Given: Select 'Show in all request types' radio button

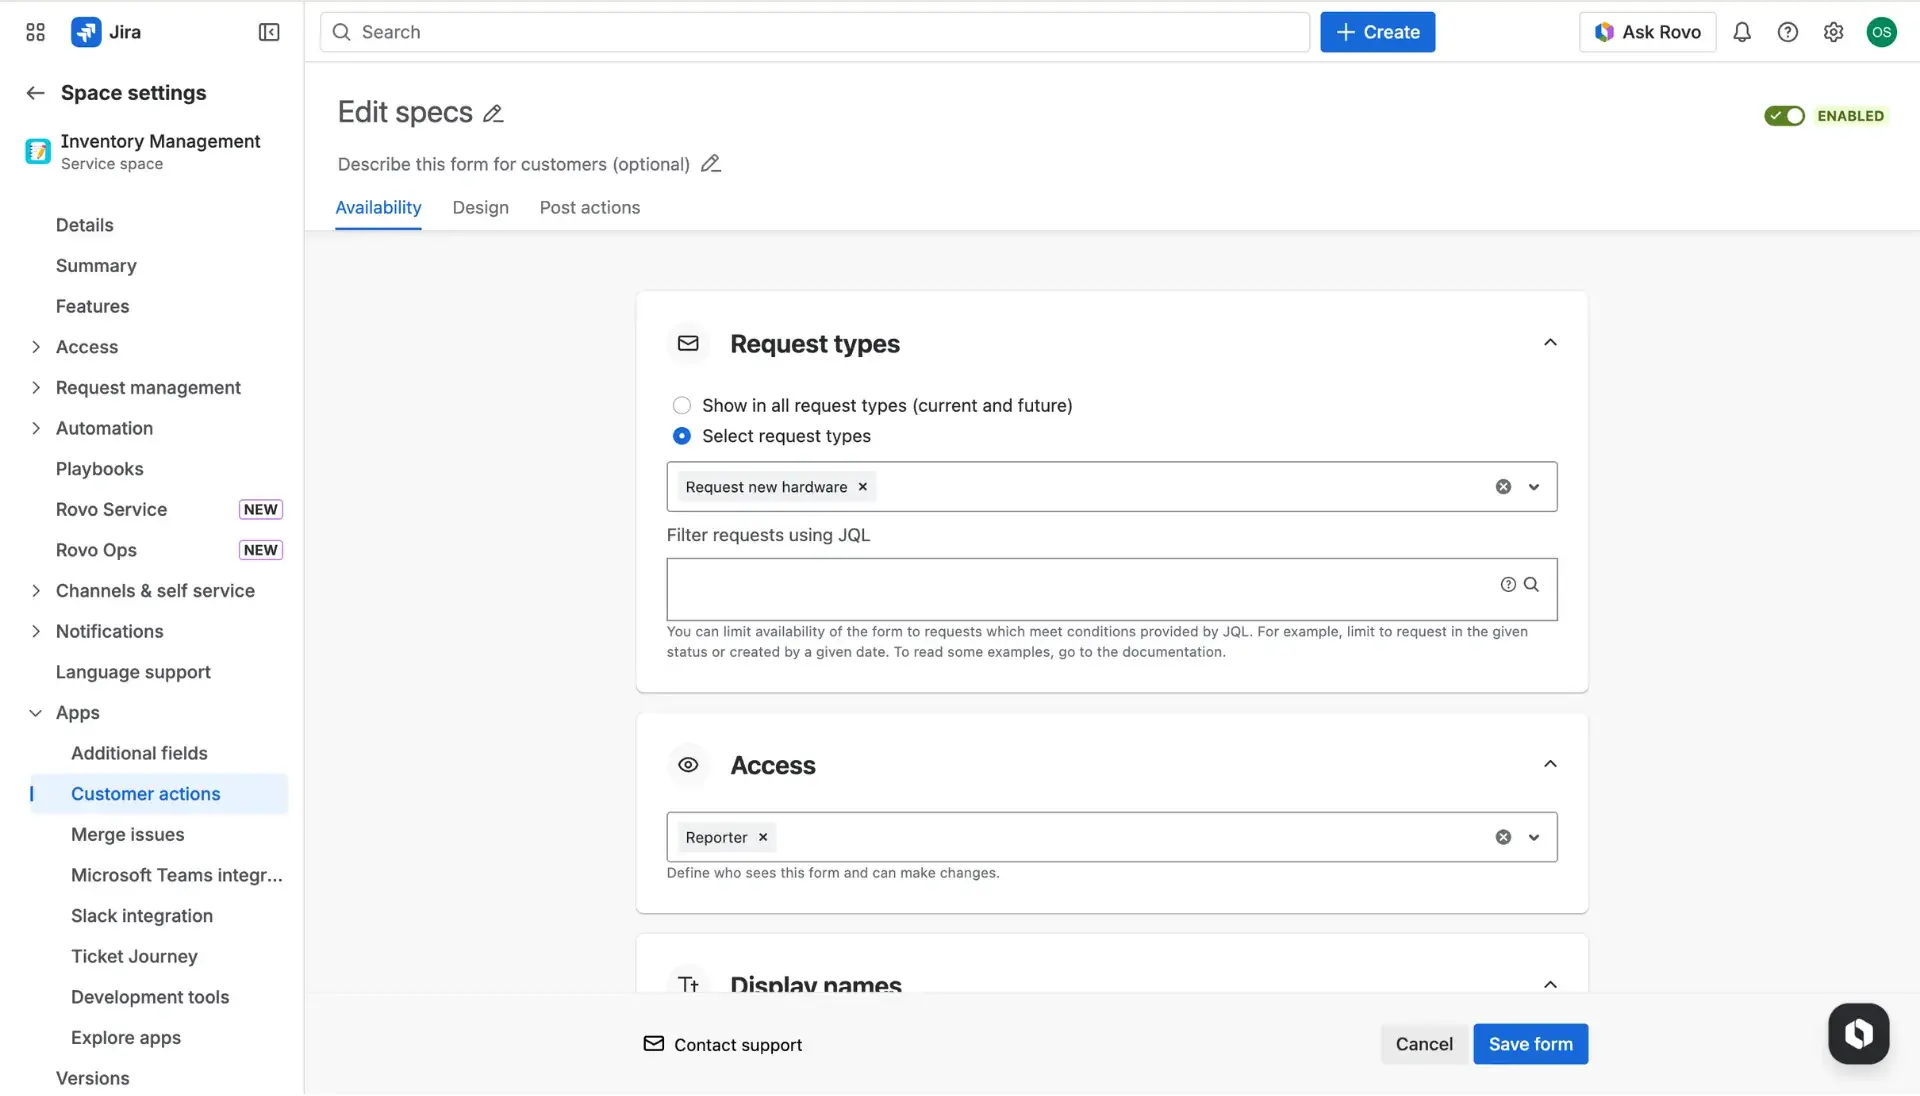Looking at the screenshot, I should click(x=681, y=406).
